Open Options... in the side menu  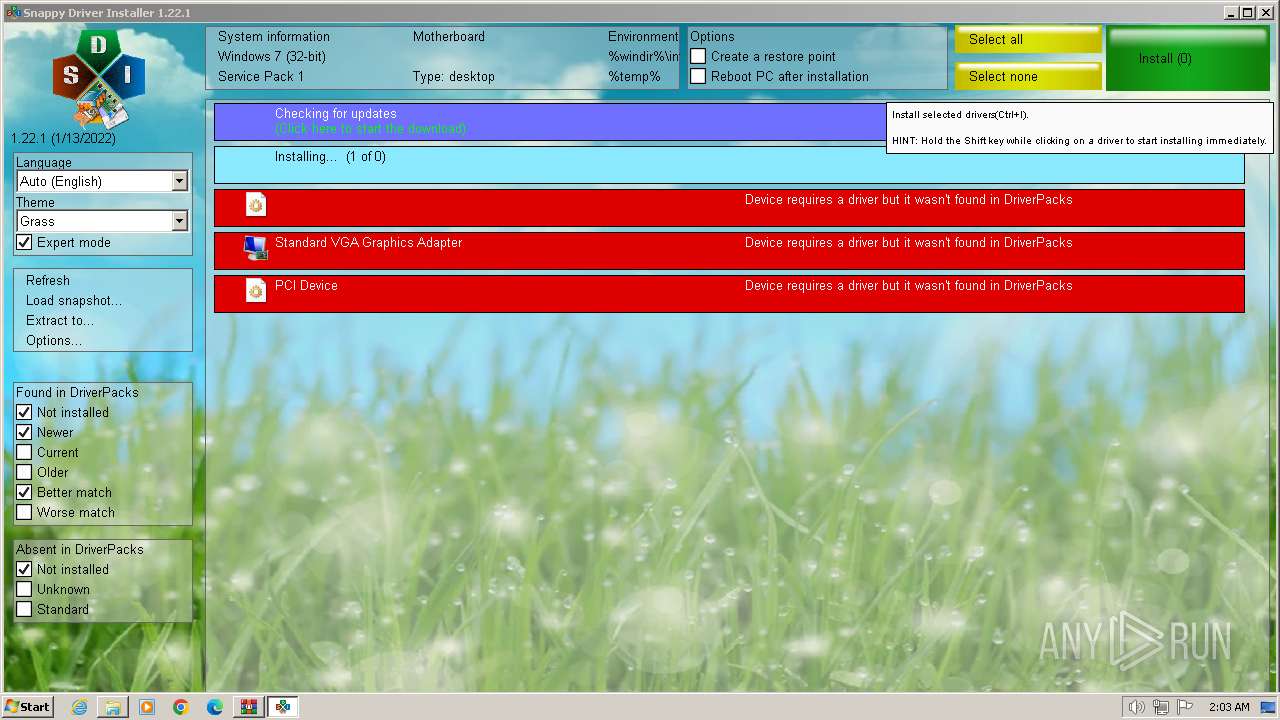[54, 341]
